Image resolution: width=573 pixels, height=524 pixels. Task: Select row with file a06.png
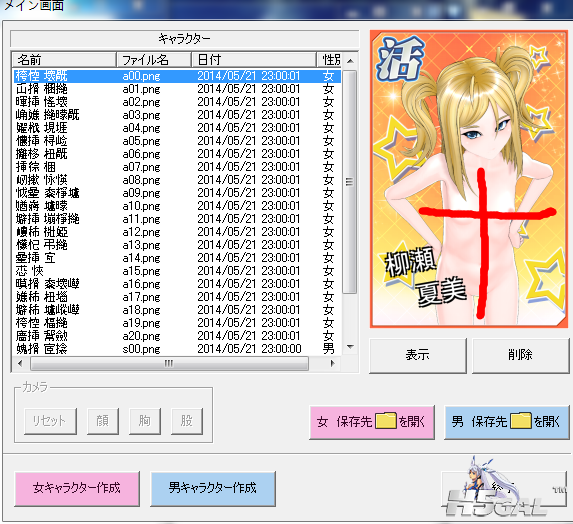[177, 154]
